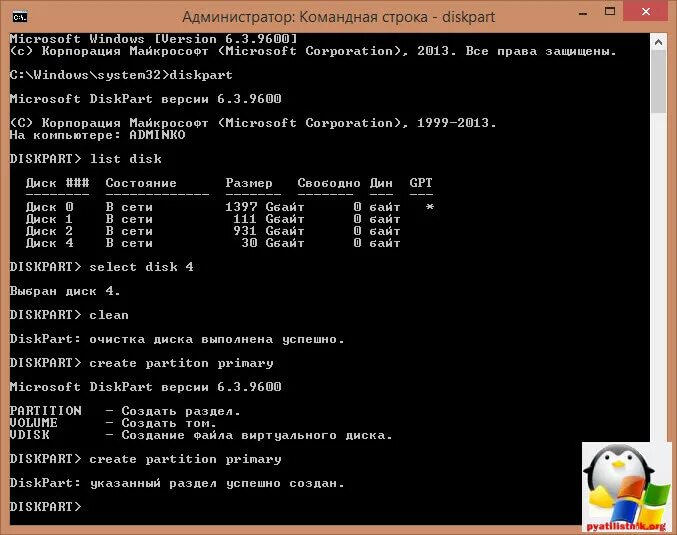Click the '931 Gбайт' size value
Image resolution: width=677 pixels, height=535 pixels.
[269, 231]
